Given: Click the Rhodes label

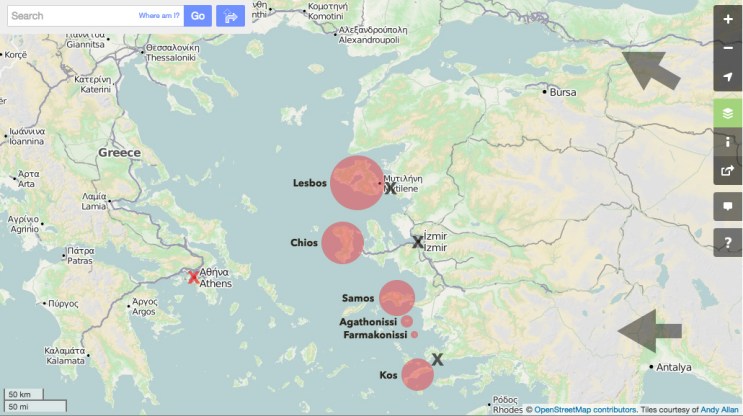Looking at the screenshot, I should click(506, 405).
